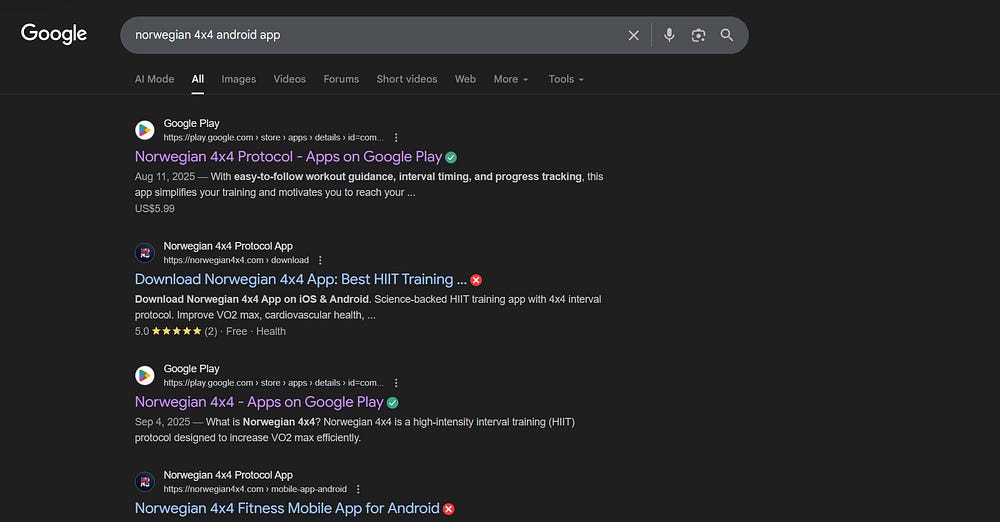Open search by image camera icon
This screenshot has width=1000, height=522.
[698, 36]
